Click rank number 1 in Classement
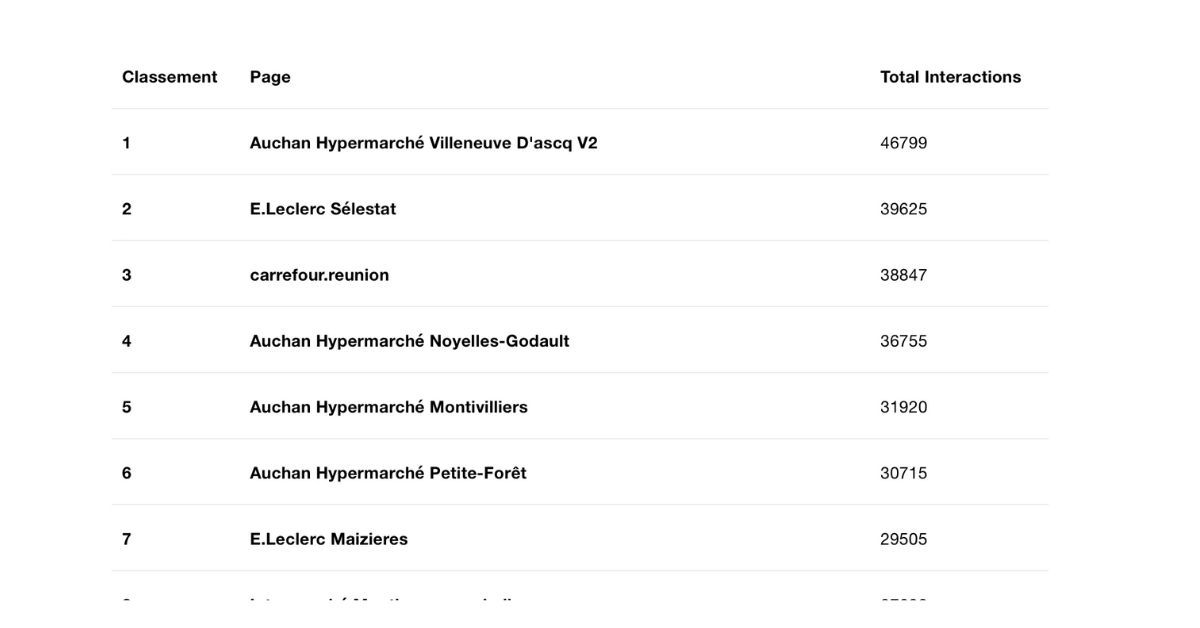The width and height of the screenshot is (1200, 628). click(126, 143)
